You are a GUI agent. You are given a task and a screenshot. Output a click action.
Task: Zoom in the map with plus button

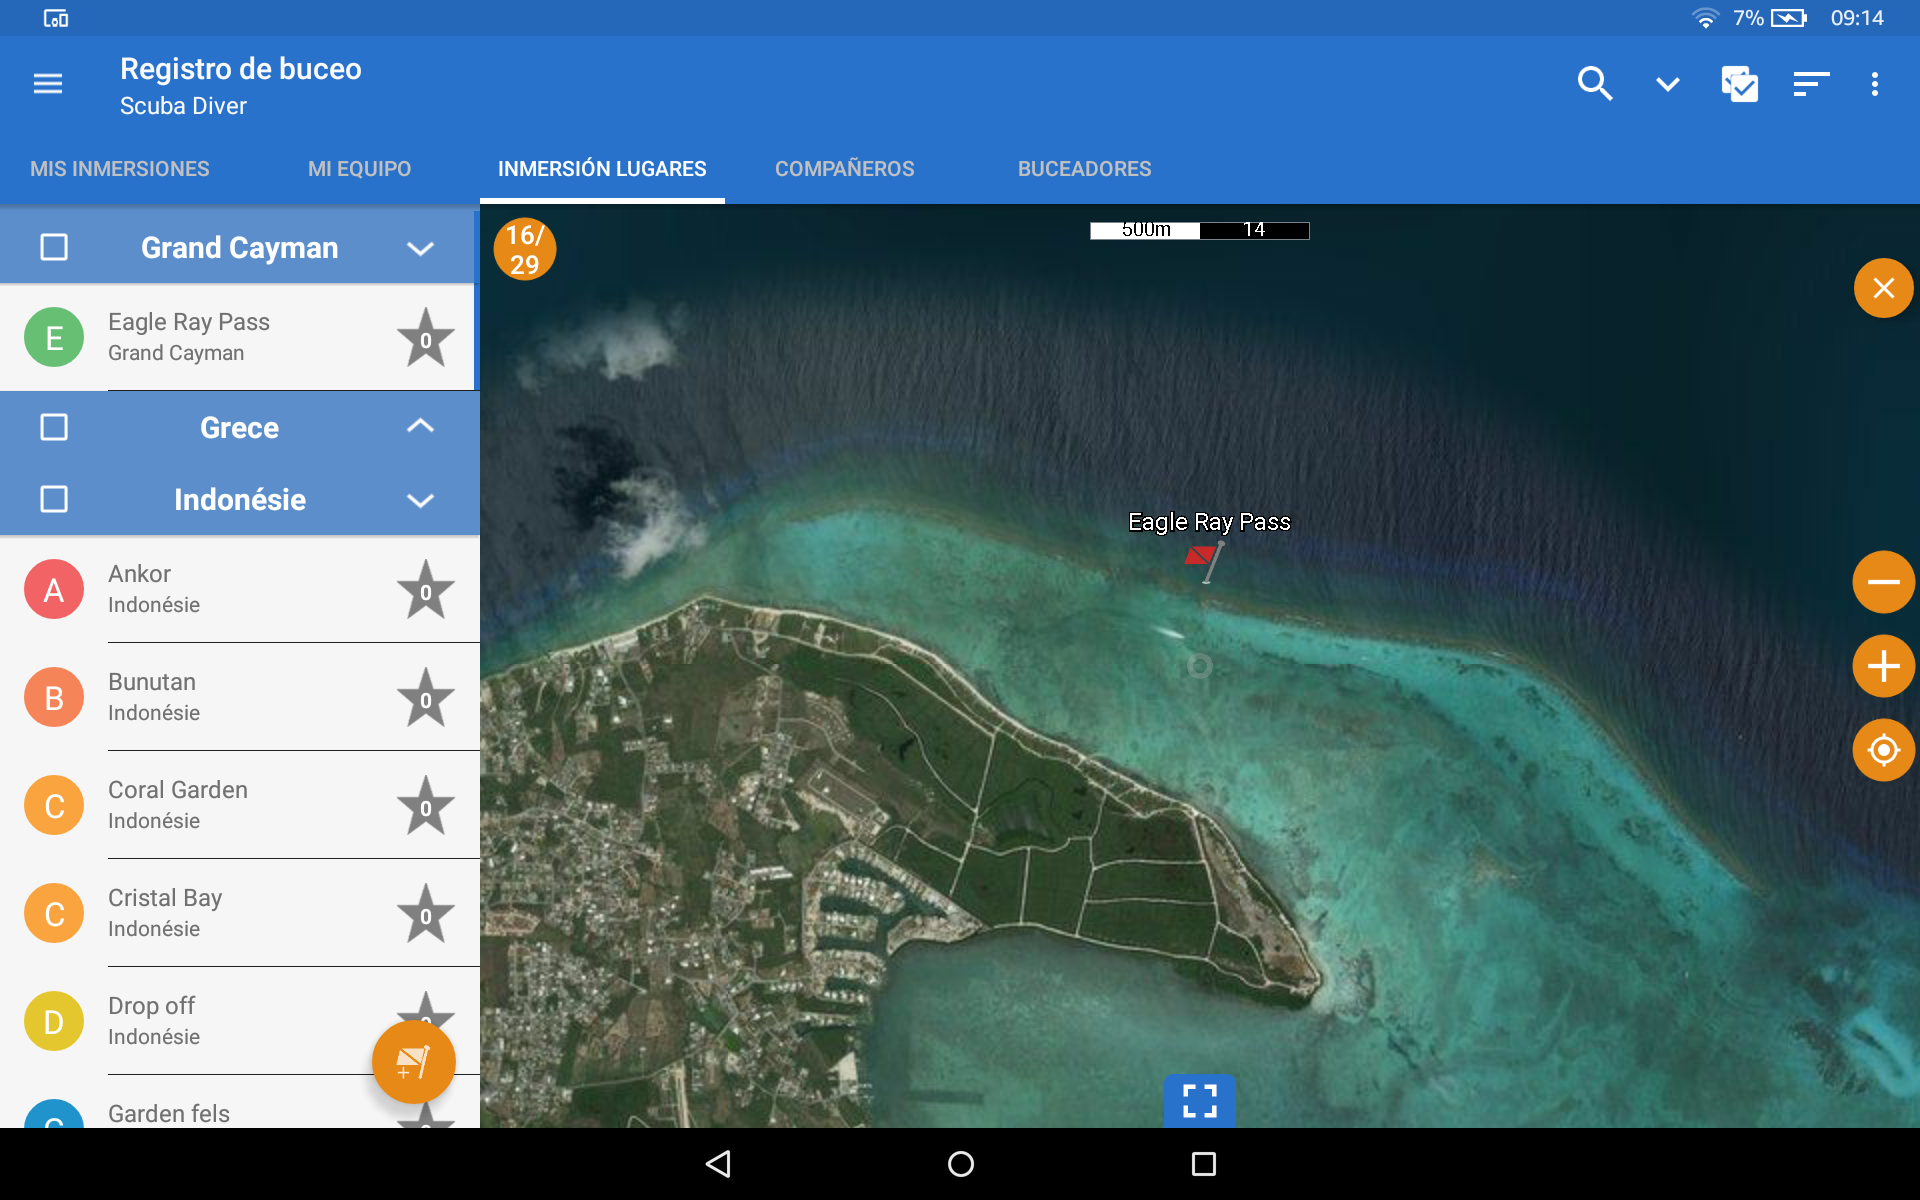tap(1884, 666)
